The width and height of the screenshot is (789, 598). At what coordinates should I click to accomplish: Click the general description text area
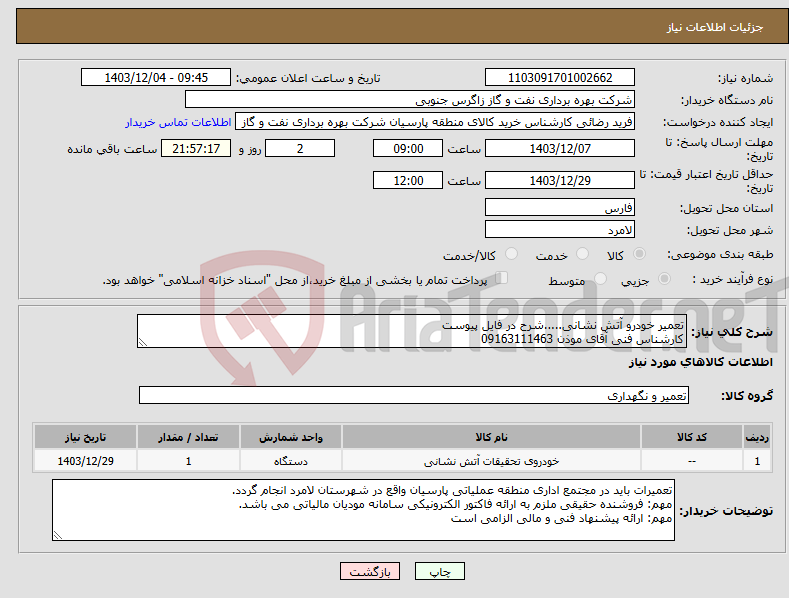tap(412, 331)
